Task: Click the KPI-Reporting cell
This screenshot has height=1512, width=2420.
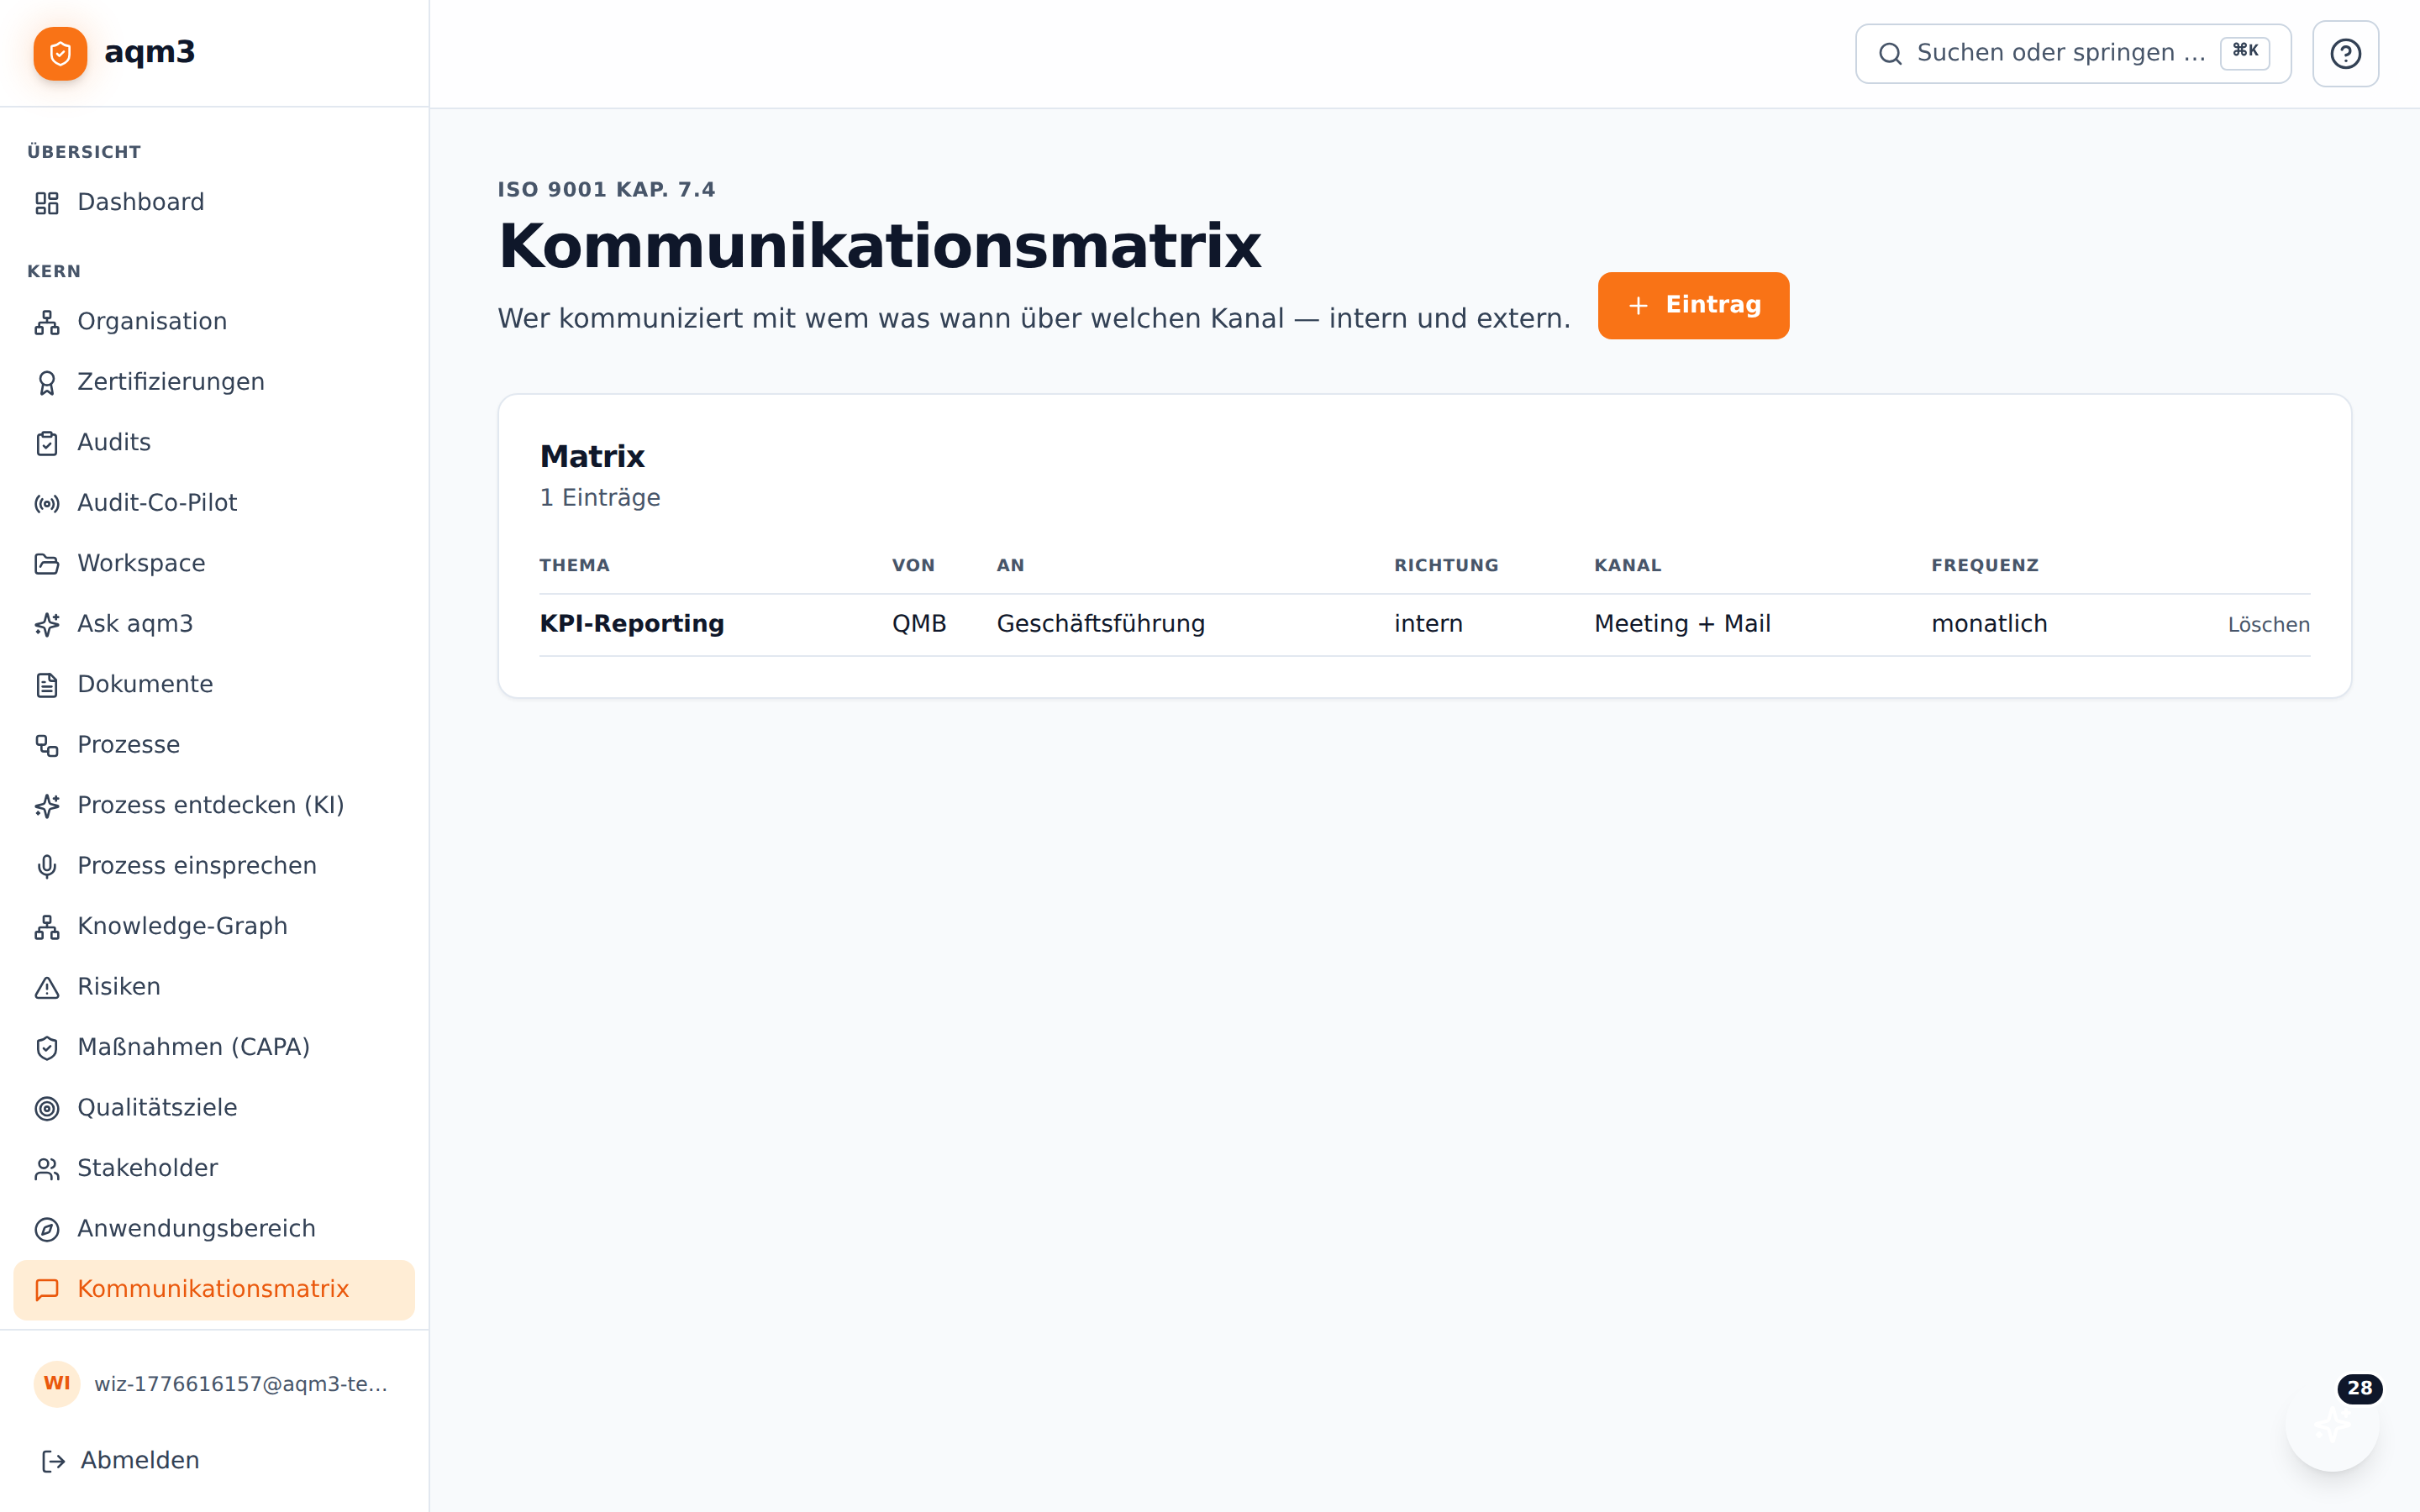Action: (x=632, y=624)
